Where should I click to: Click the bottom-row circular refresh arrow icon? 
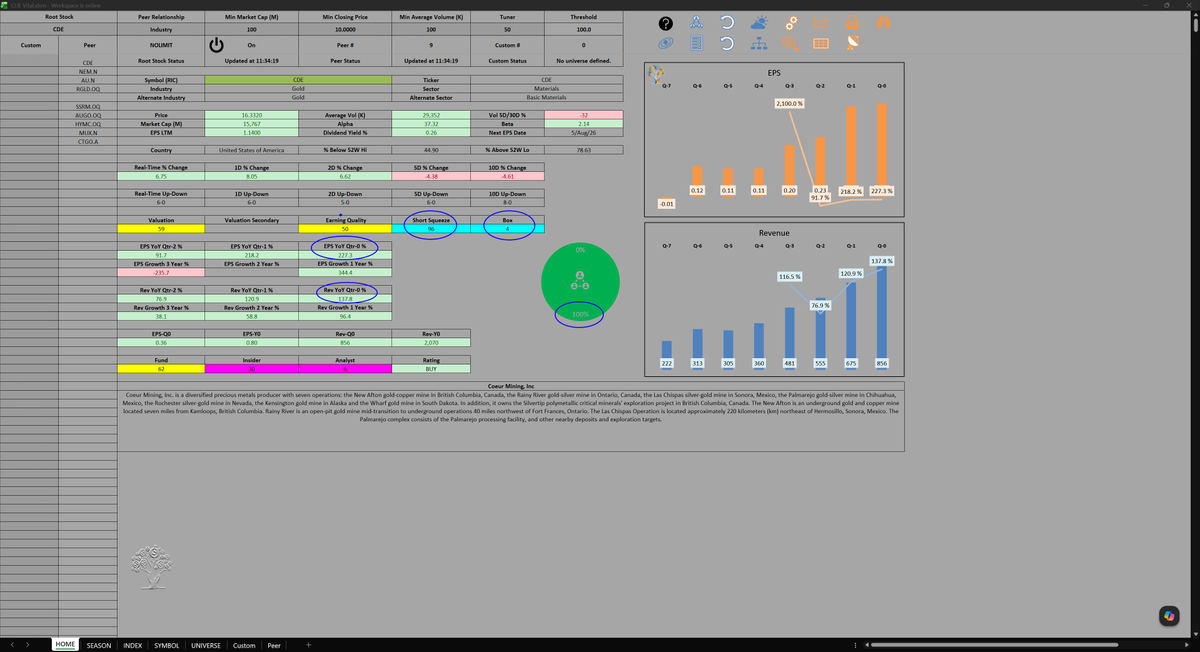click(728, 44)
